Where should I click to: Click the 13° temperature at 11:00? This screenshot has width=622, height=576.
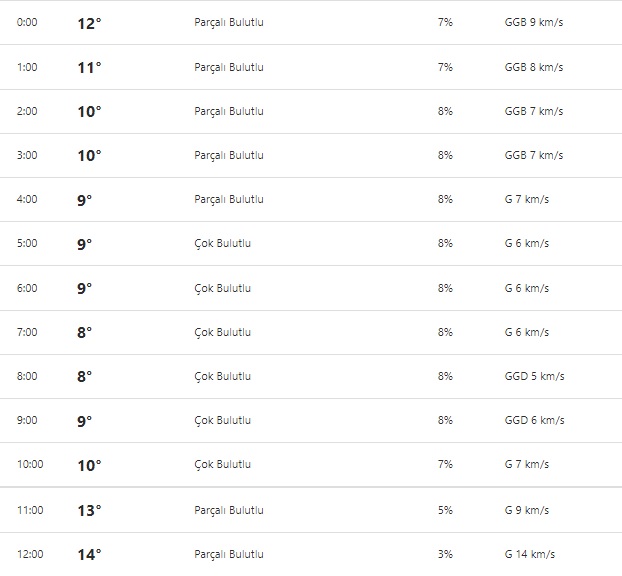point(89,510)
